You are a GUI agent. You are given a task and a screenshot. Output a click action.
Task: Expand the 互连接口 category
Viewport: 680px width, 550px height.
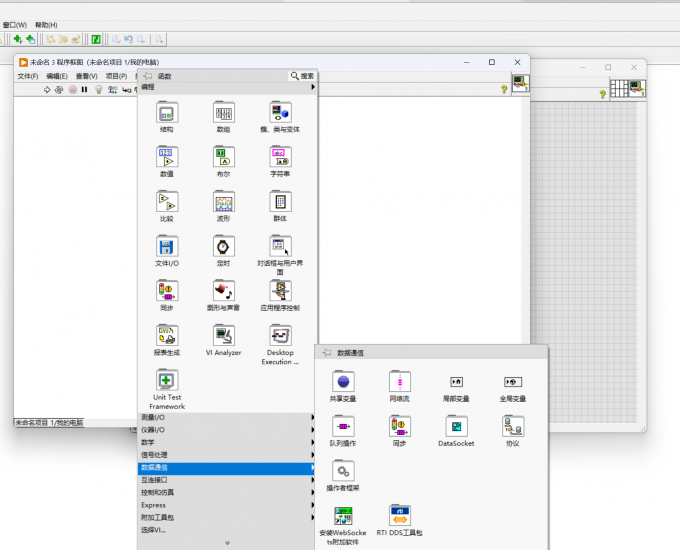pos(228,480)
